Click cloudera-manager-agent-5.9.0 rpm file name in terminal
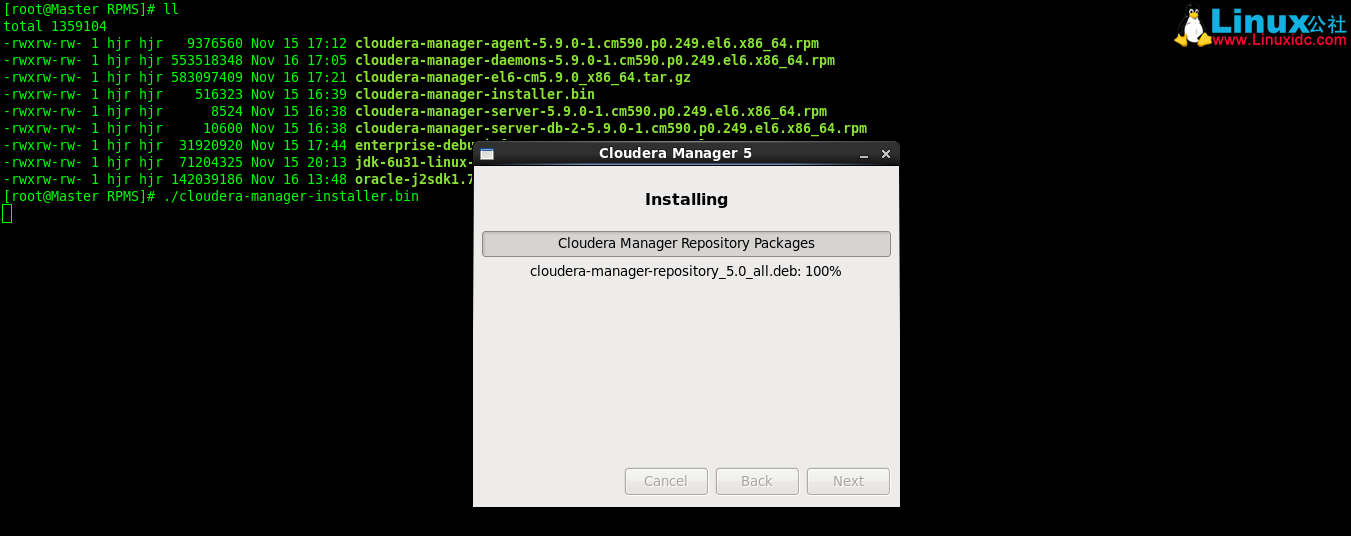Screen dimensions: 1351x536 coord(587,44)
